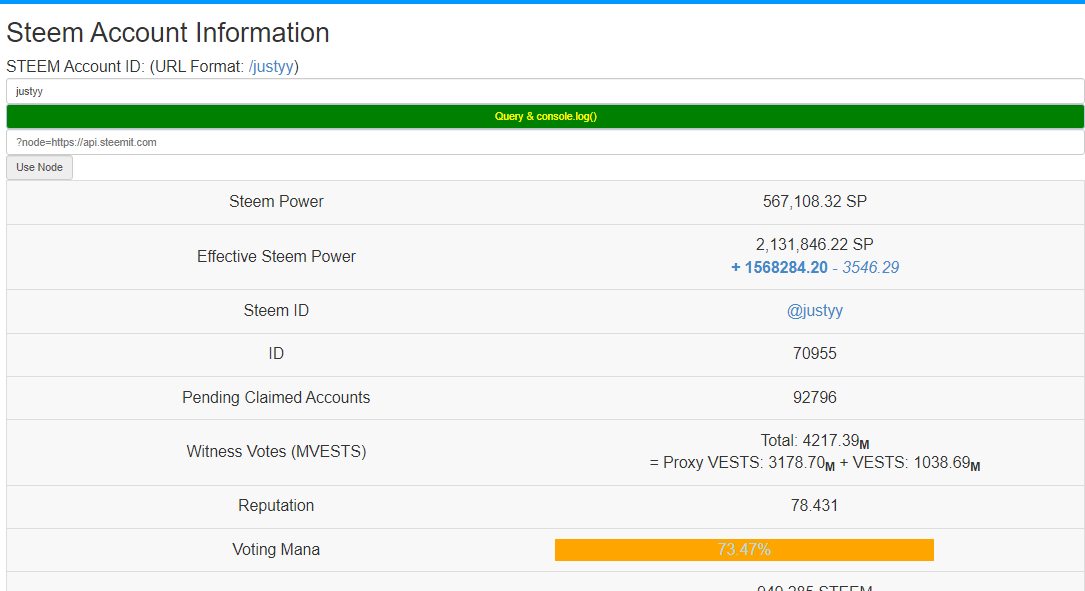
Task: Select the Witness Votes (MVESTS) label
Action: pos(276,451)
